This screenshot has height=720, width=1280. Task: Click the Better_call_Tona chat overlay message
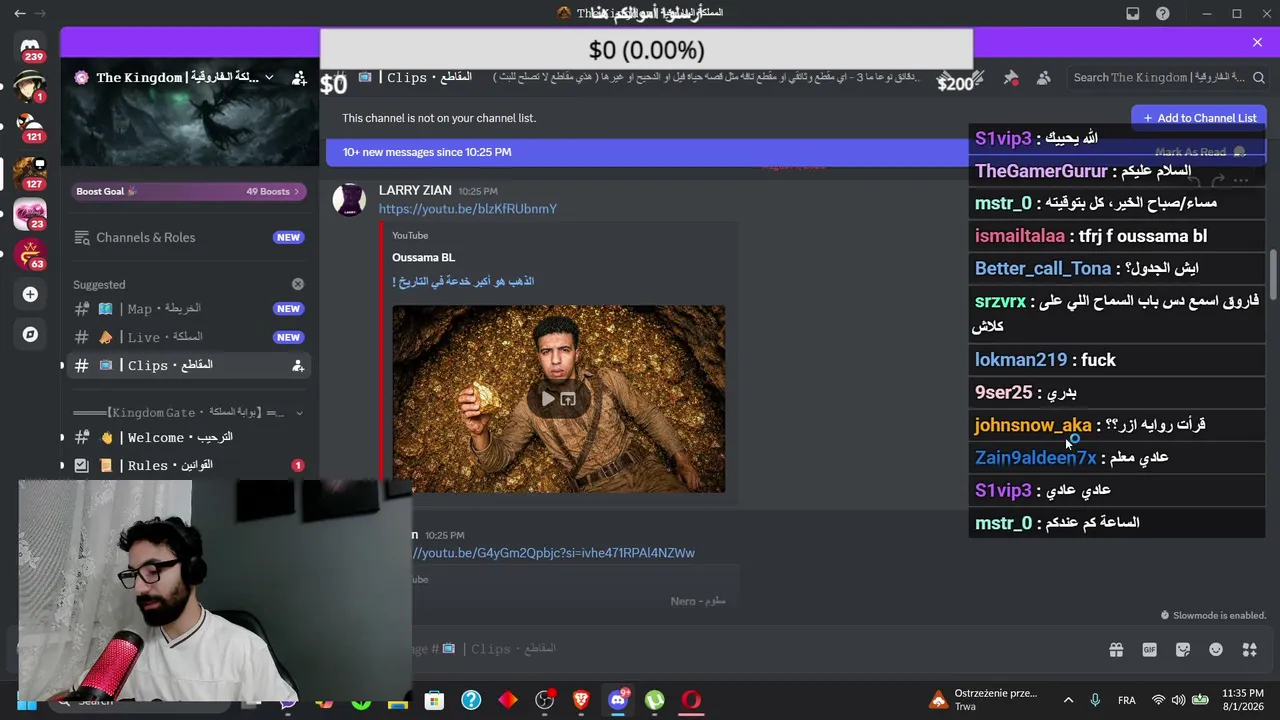1117,268
